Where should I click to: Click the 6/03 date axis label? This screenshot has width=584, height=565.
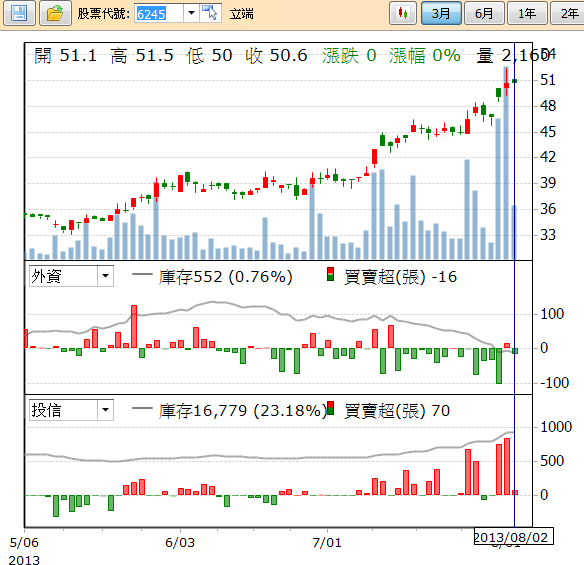[180, 543]
